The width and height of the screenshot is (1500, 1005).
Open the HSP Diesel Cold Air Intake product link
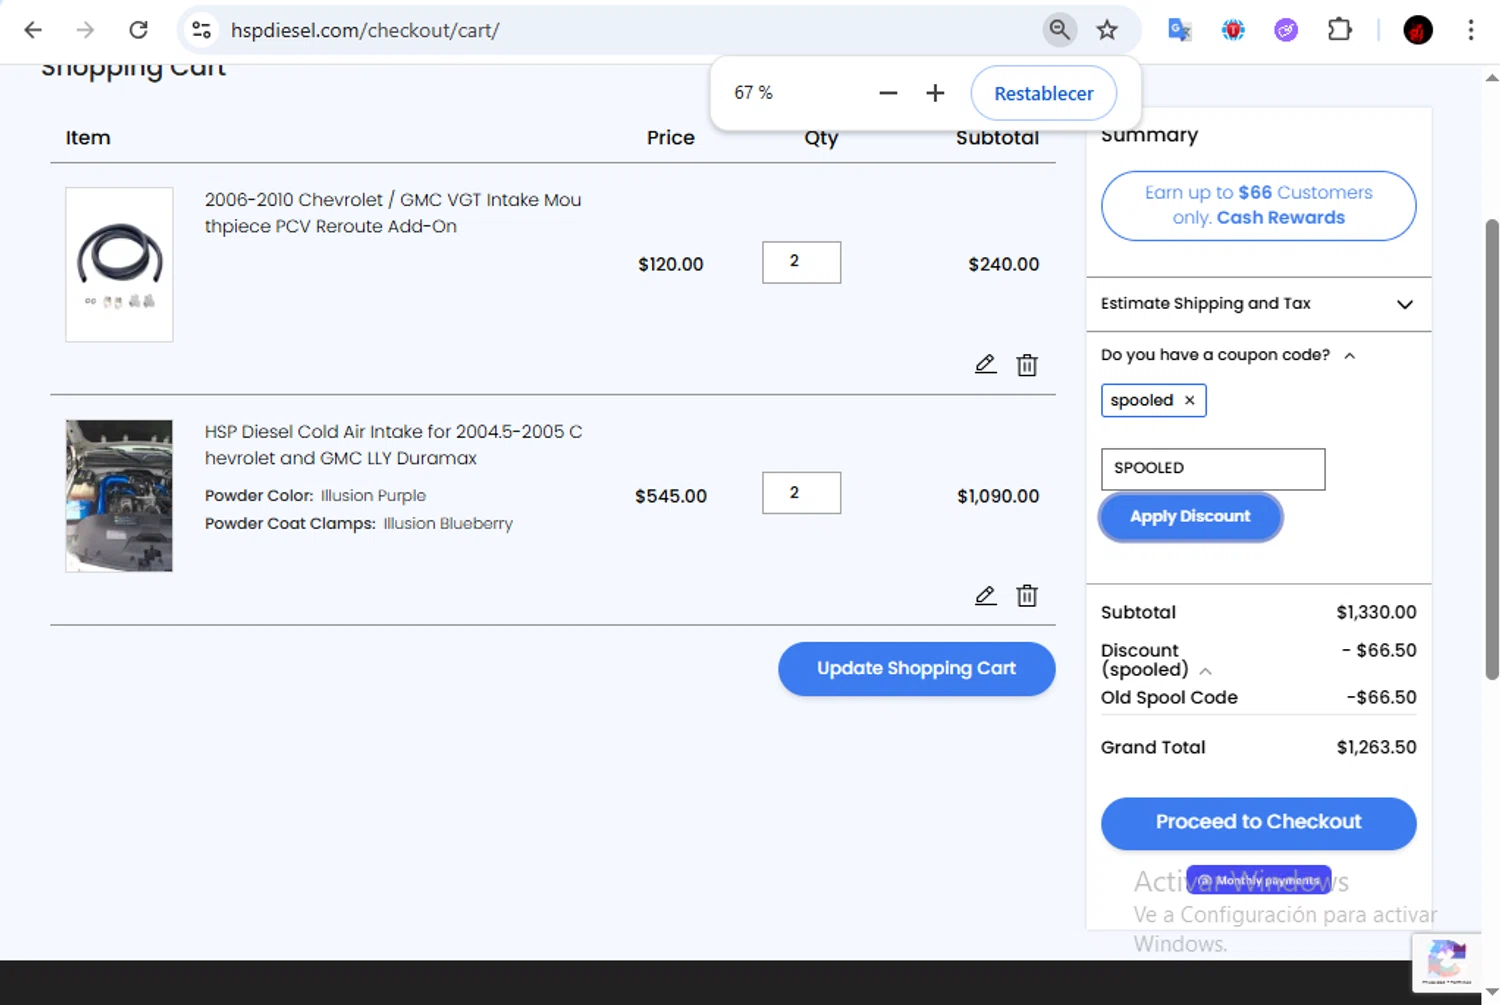click(394, 445)
